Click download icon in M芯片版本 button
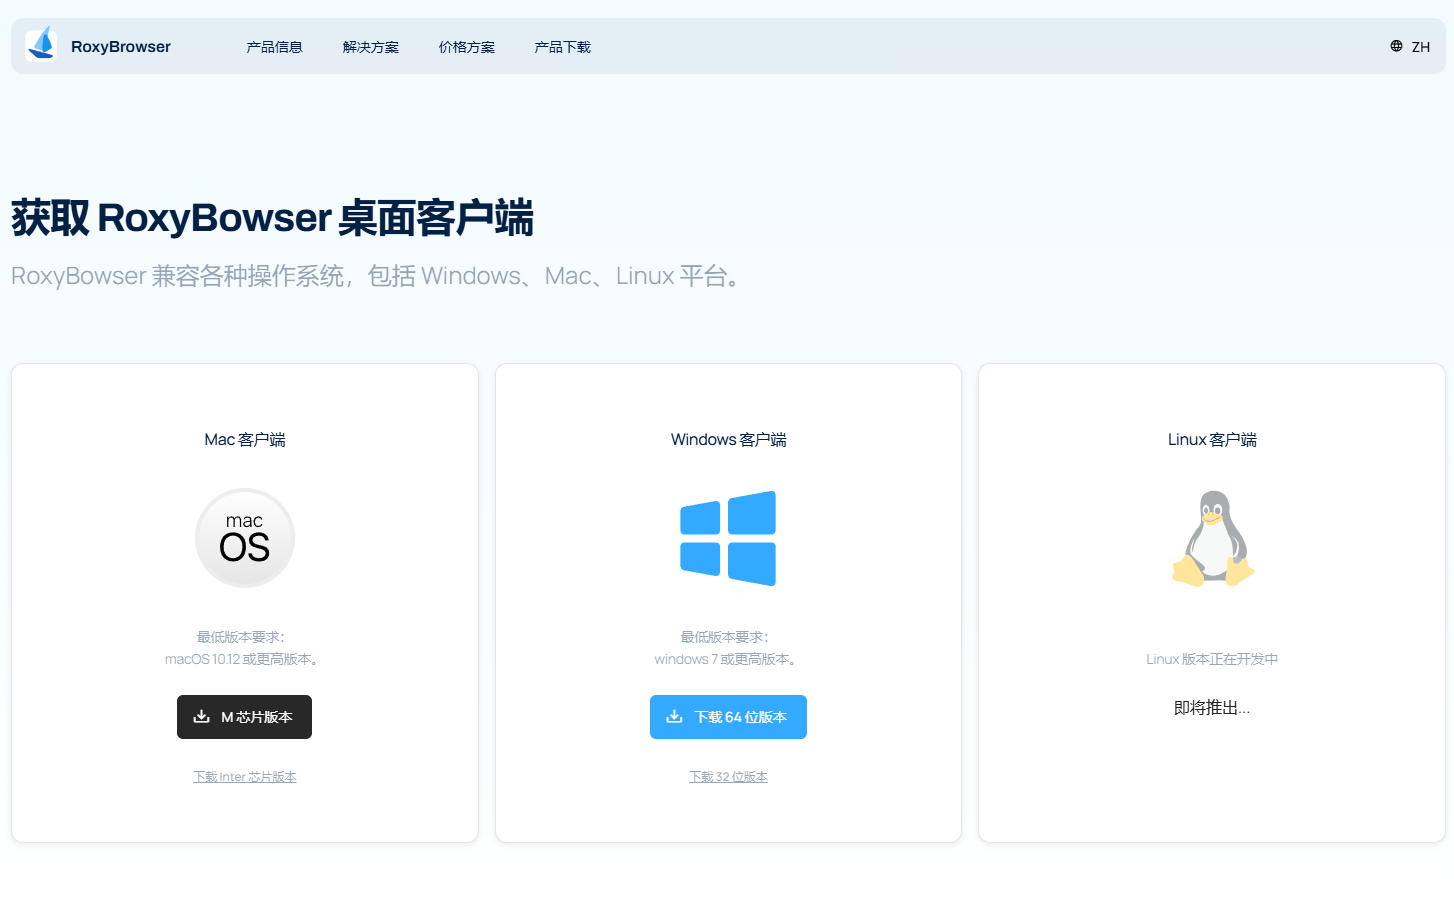The width and height of the screenshot is (1454, 916). coord(201,717)
